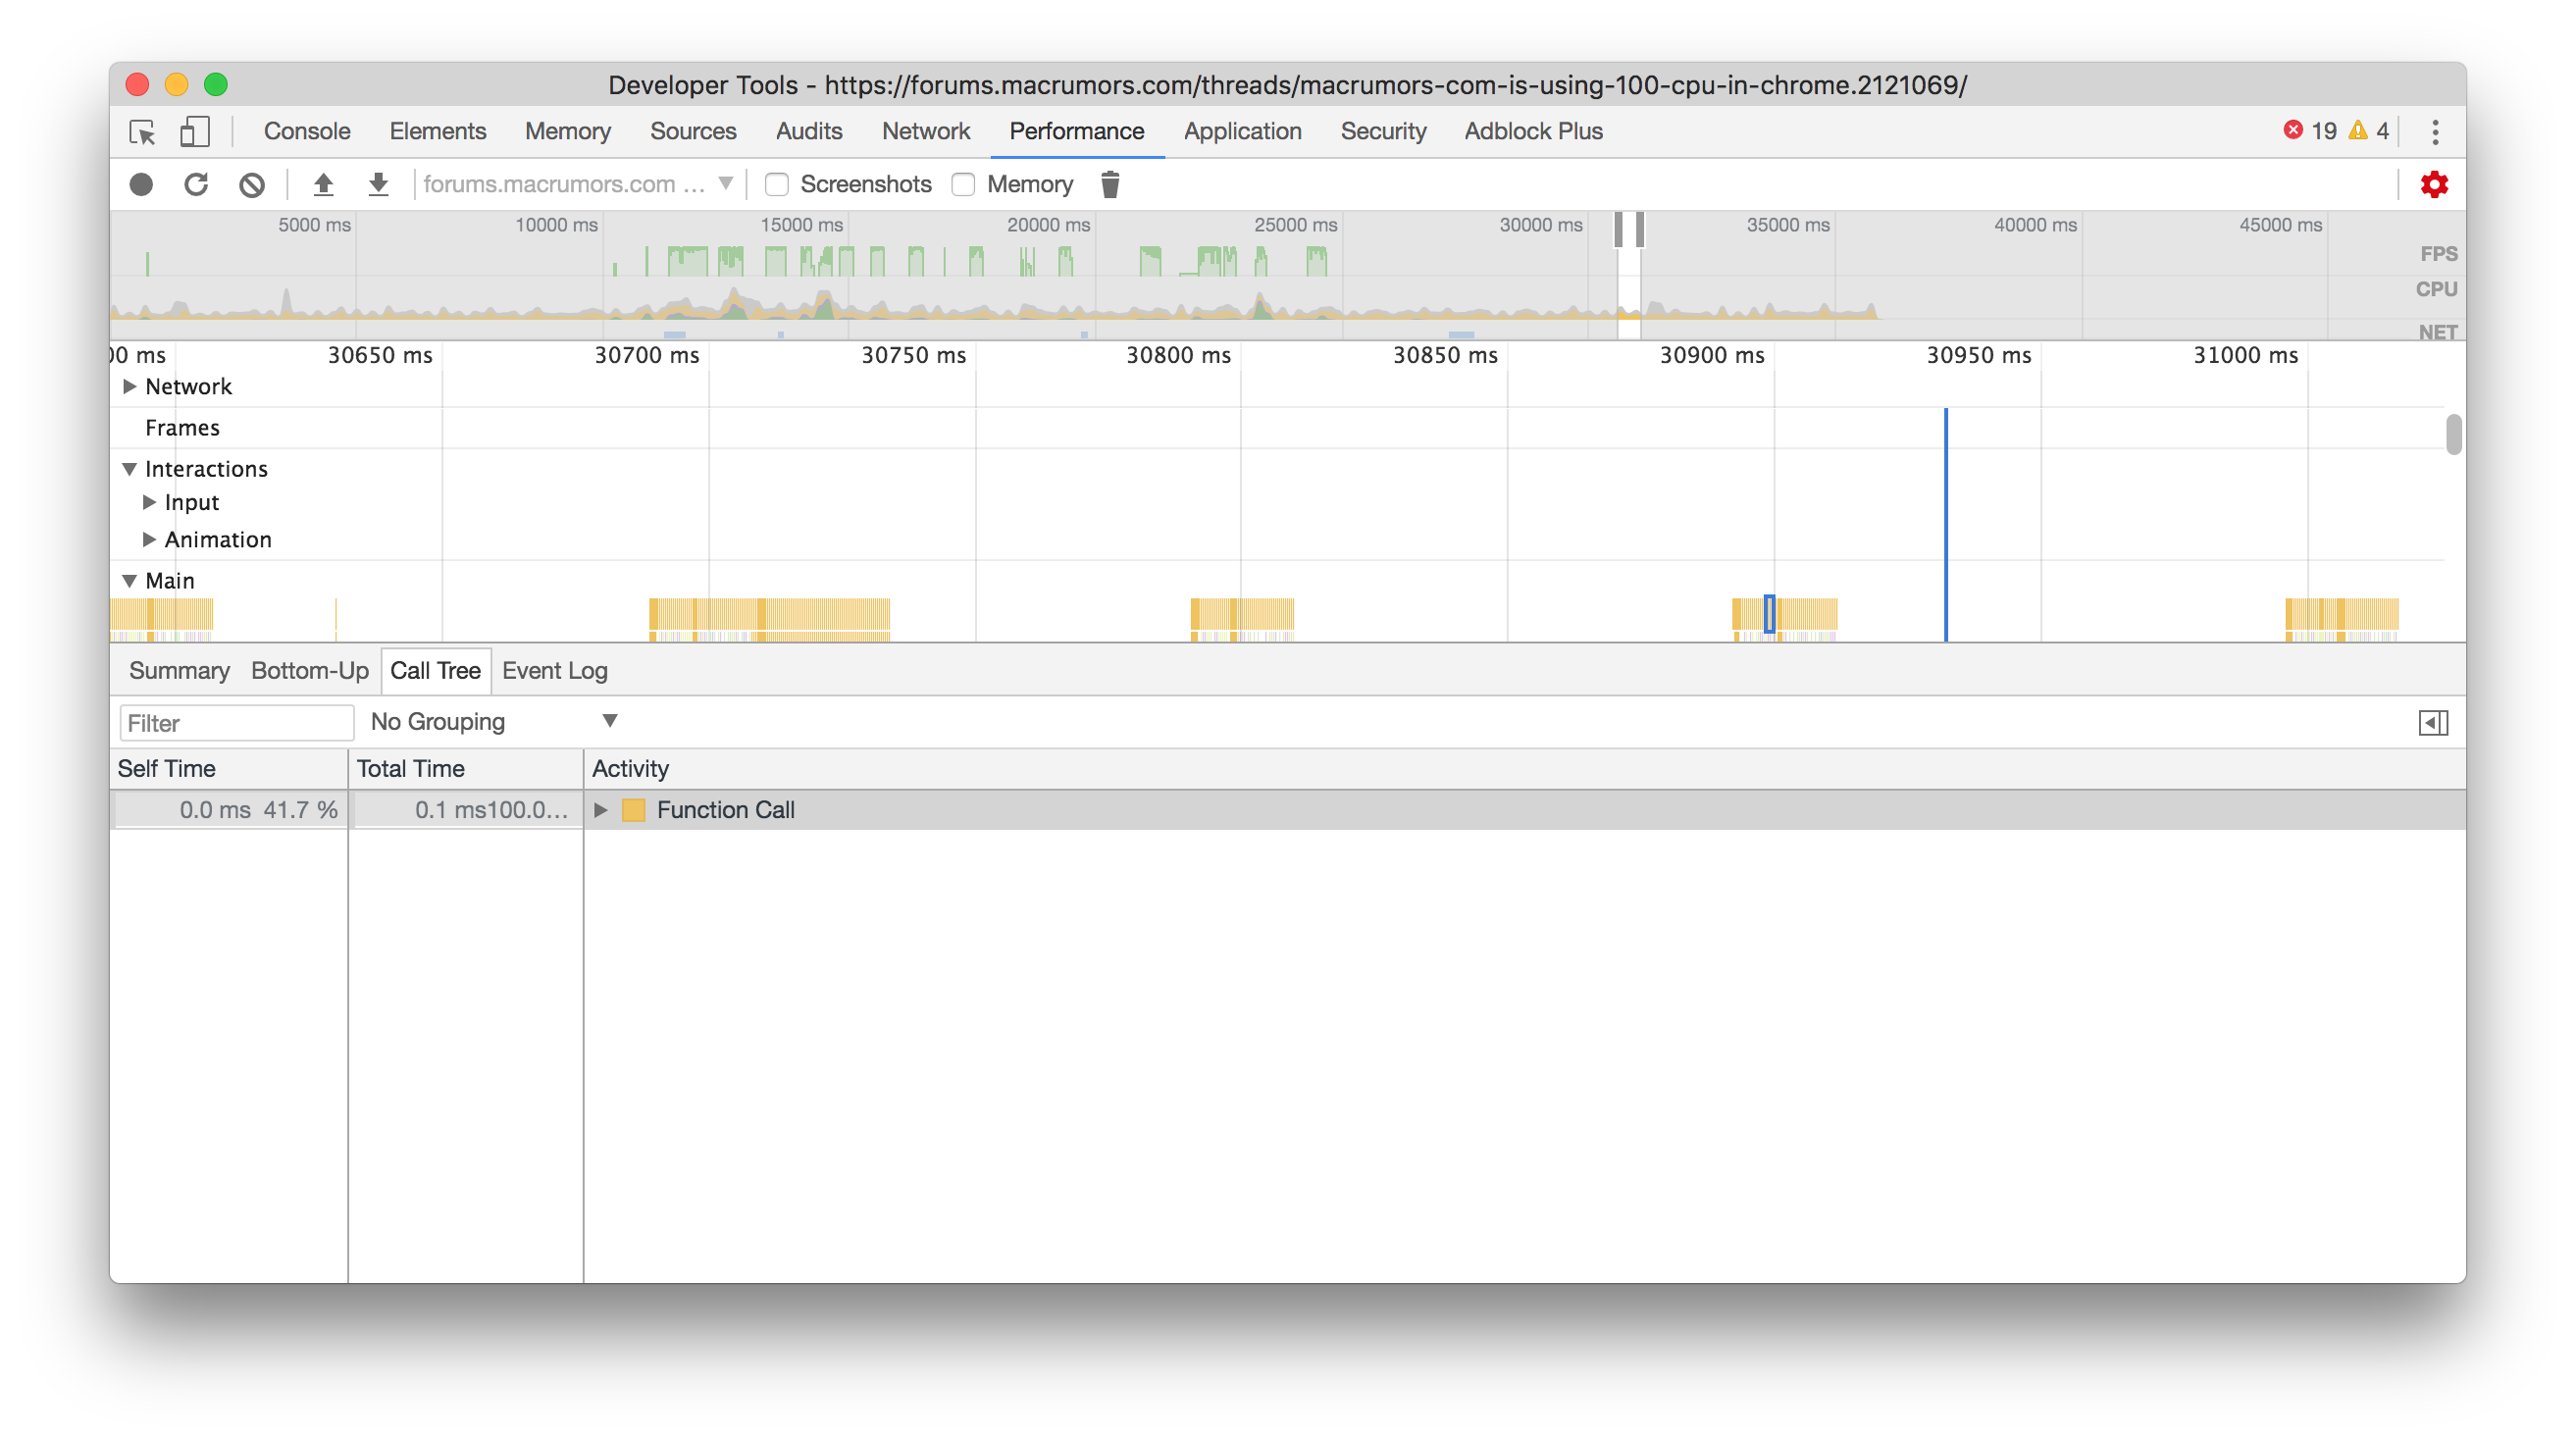This screenshot has width=2576, height=1440.
Task: Expand the Input track
Action: [x=149, y=502]
